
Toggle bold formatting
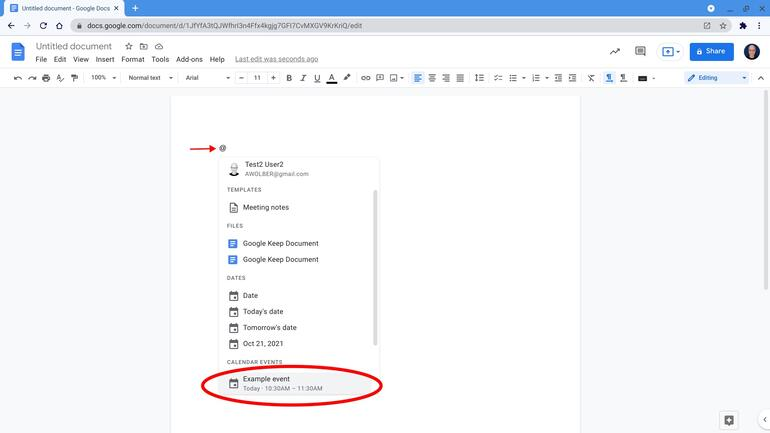click(289, 78)
